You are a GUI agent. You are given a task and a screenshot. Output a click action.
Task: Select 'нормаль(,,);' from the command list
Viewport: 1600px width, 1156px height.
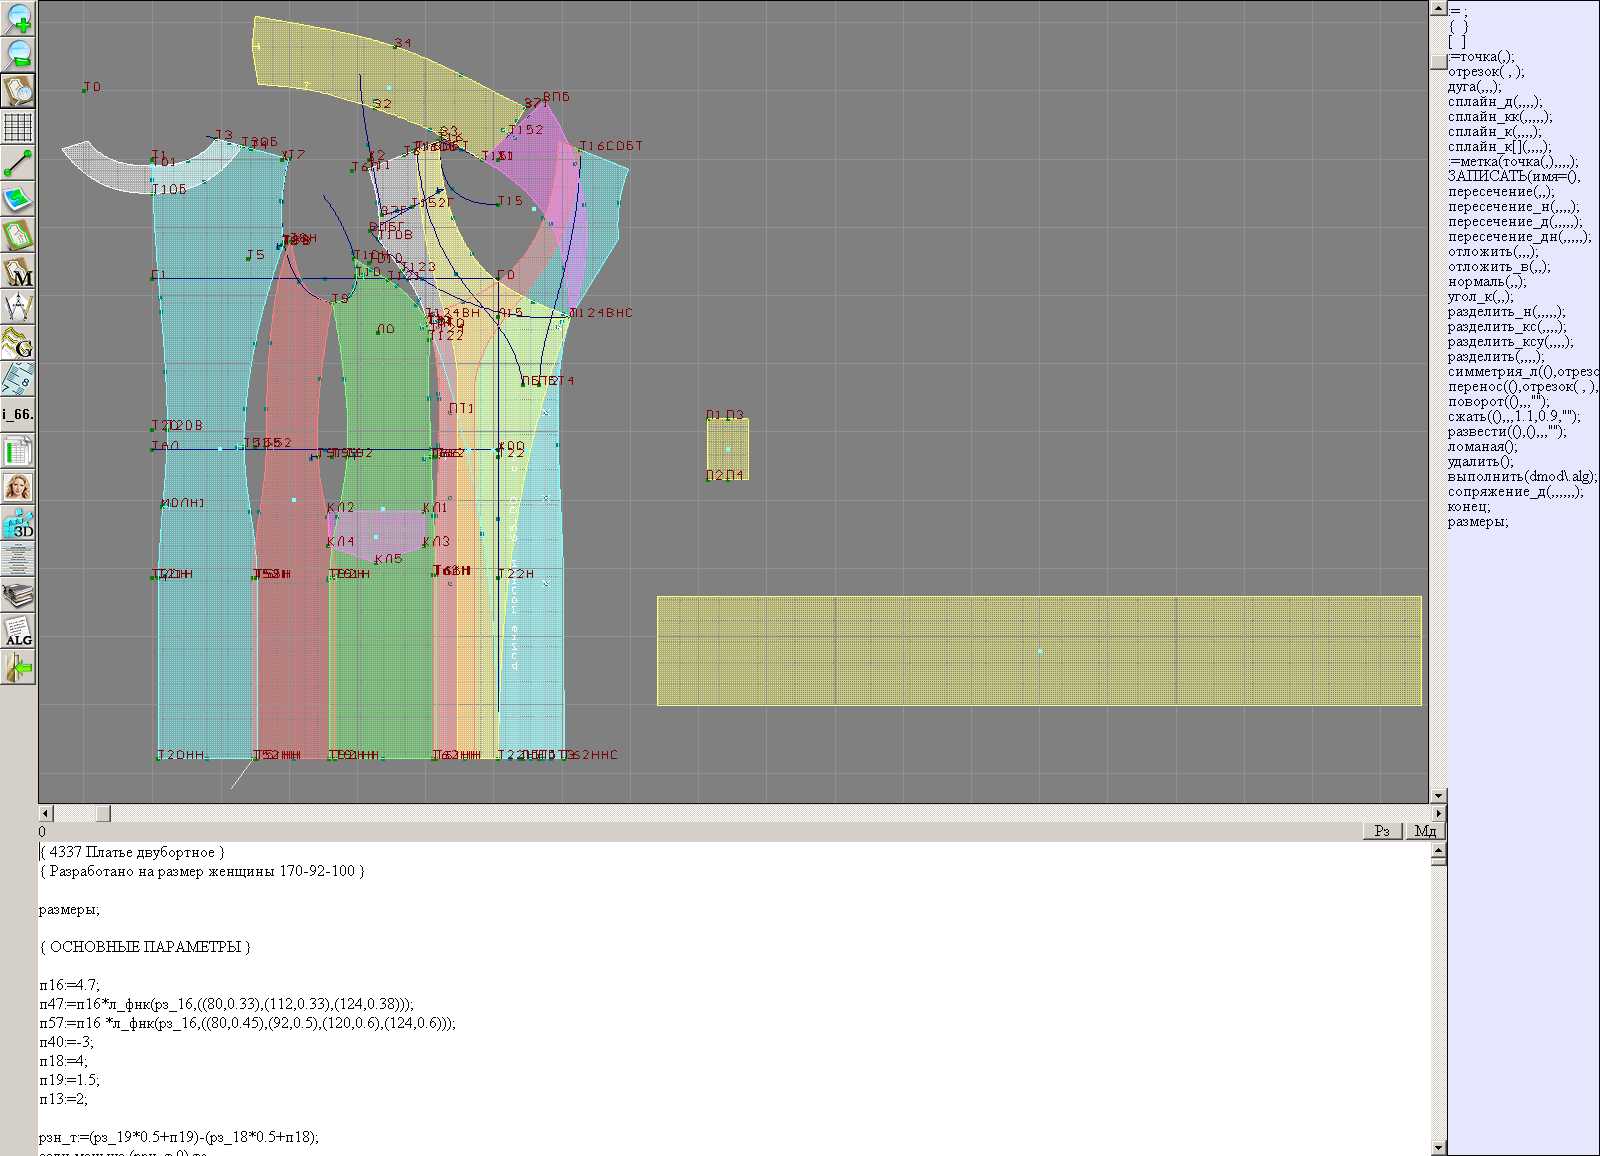tap(1487, 282)
